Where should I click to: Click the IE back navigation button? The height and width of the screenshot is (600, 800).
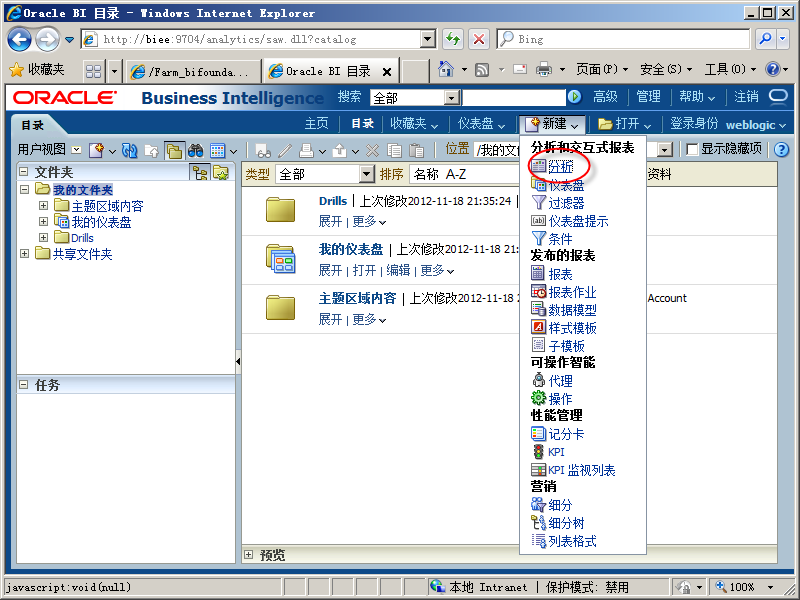19,39
